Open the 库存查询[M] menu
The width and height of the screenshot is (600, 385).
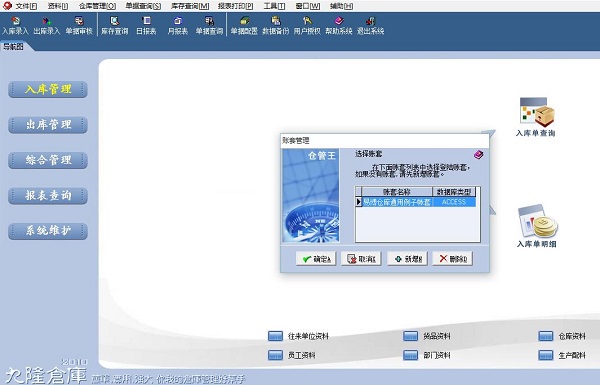[x=190, y=6]
